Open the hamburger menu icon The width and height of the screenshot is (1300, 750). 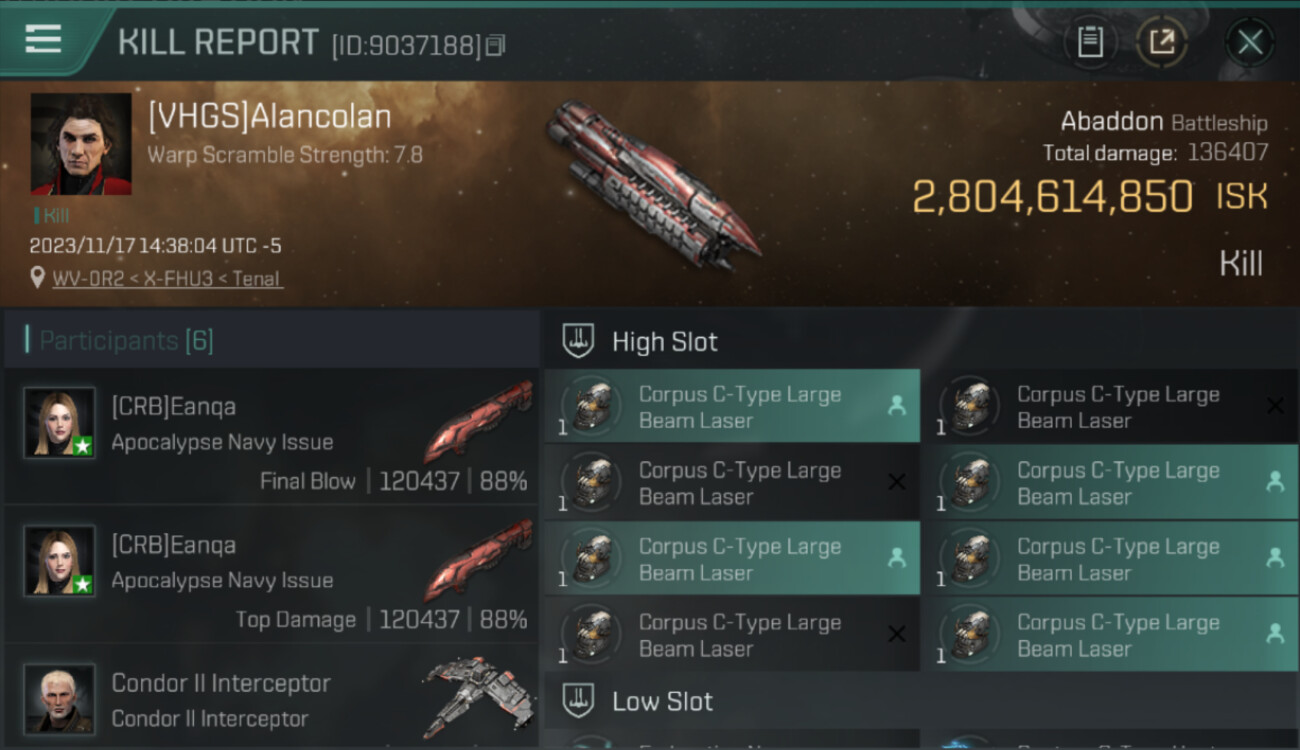43,40
